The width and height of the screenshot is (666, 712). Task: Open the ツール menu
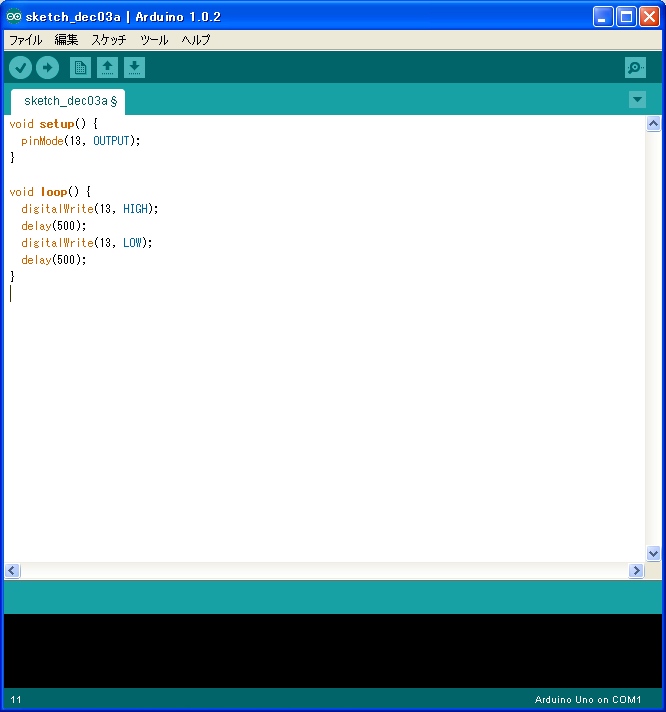pos(154,41)
